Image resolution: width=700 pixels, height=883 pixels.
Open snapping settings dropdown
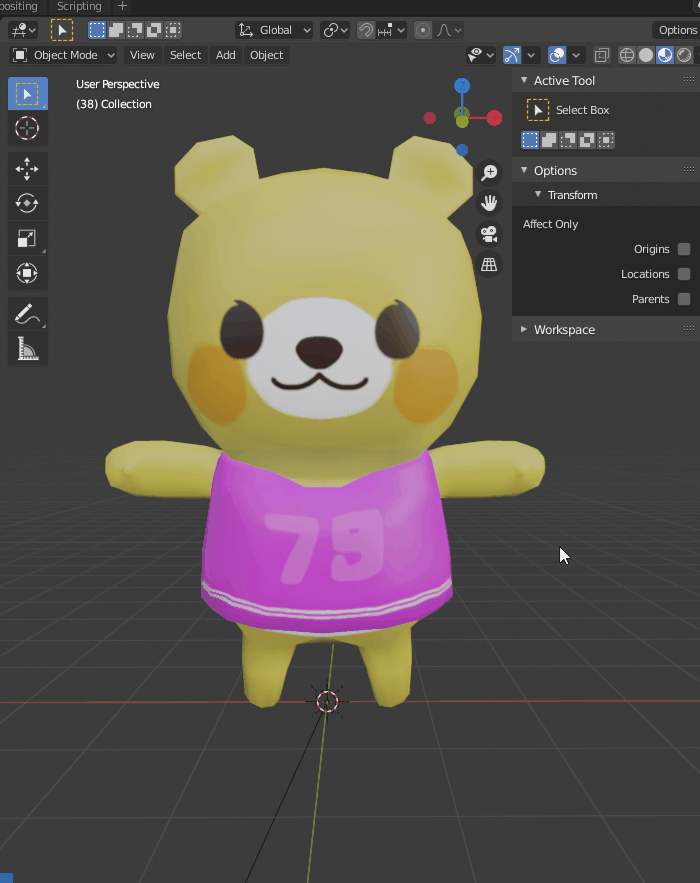[391, 30]
